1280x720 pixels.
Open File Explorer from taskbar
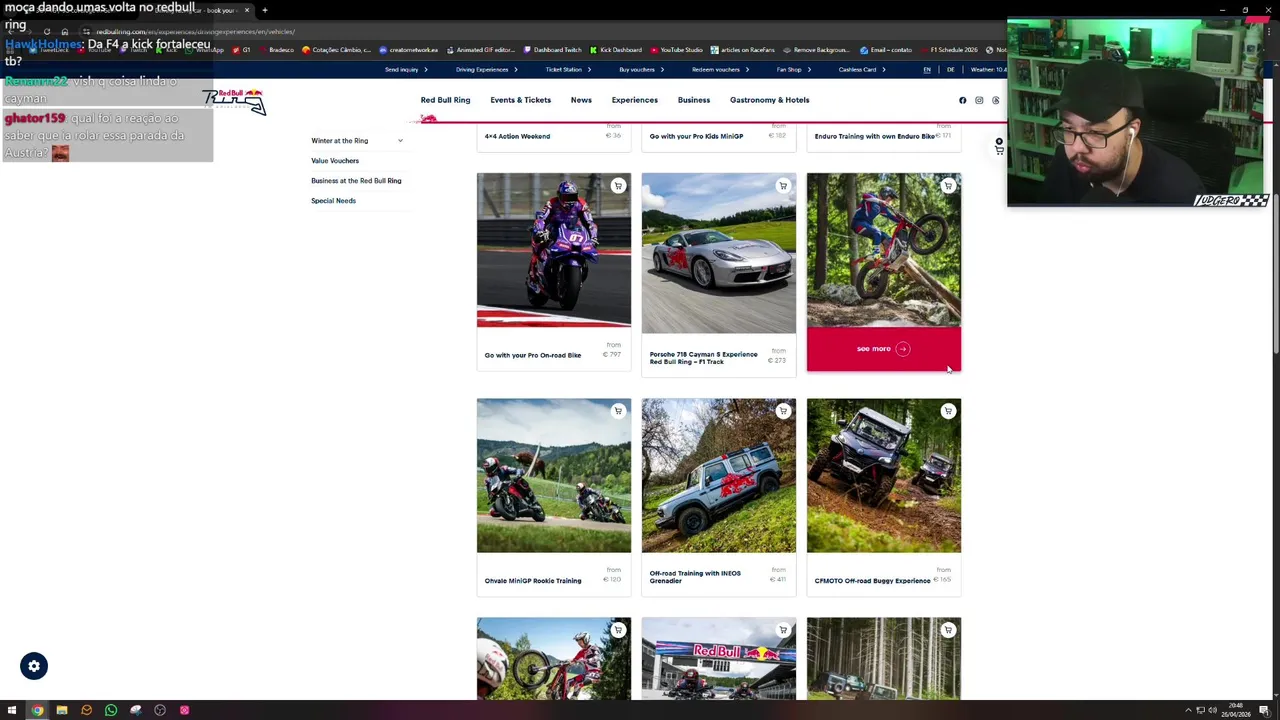coord(62,710)
